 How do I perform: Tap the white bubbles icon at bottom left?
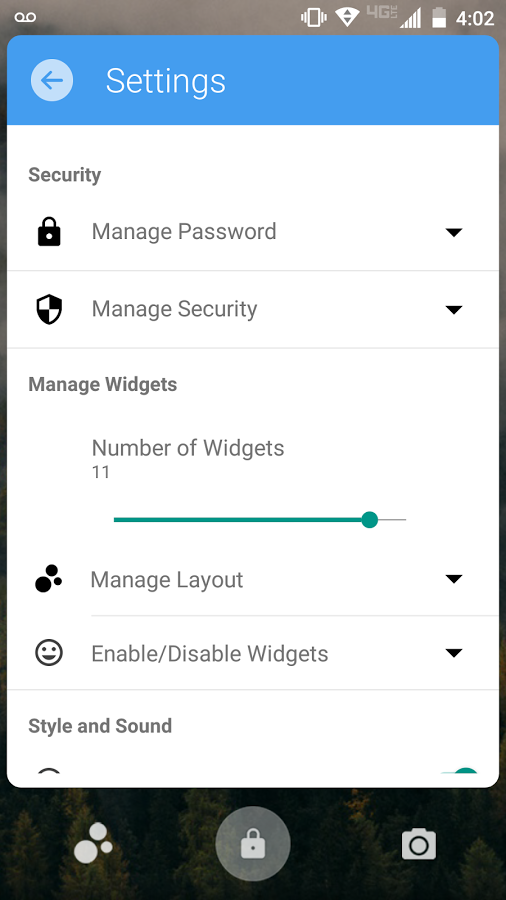click(x=94, y=843)
